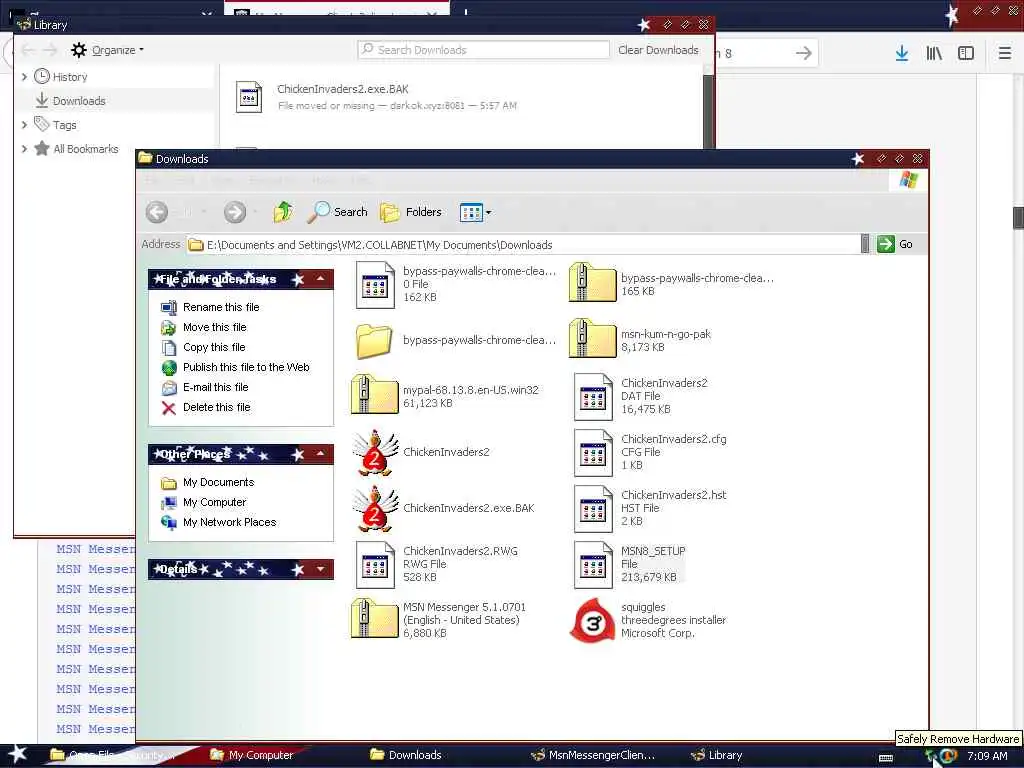
Task: Open the Organize menu in Library window
Action: click(x=108, y=50)
